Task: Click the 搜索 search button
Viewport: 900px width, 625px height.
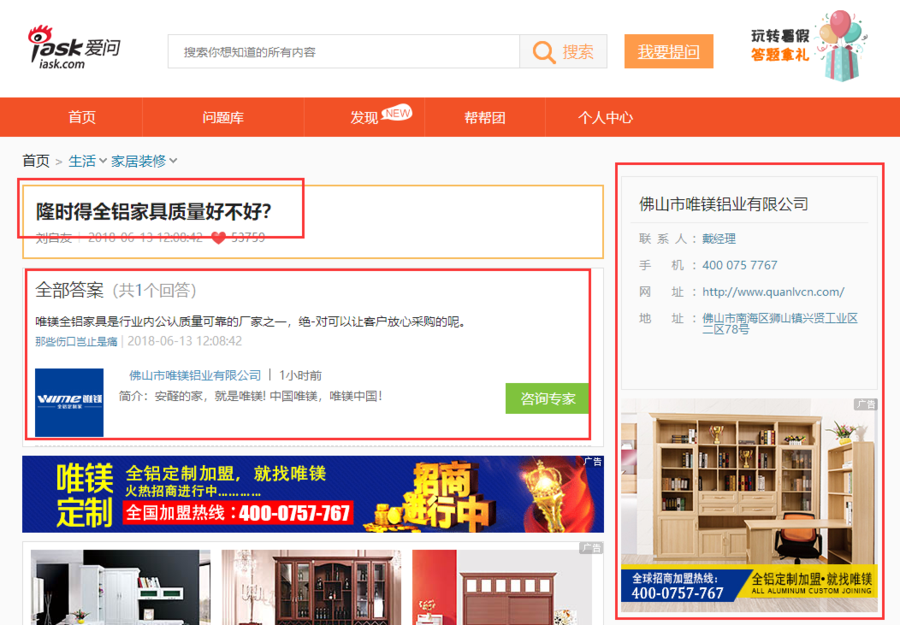Action: pyautogui.click(x=563, y=52)
